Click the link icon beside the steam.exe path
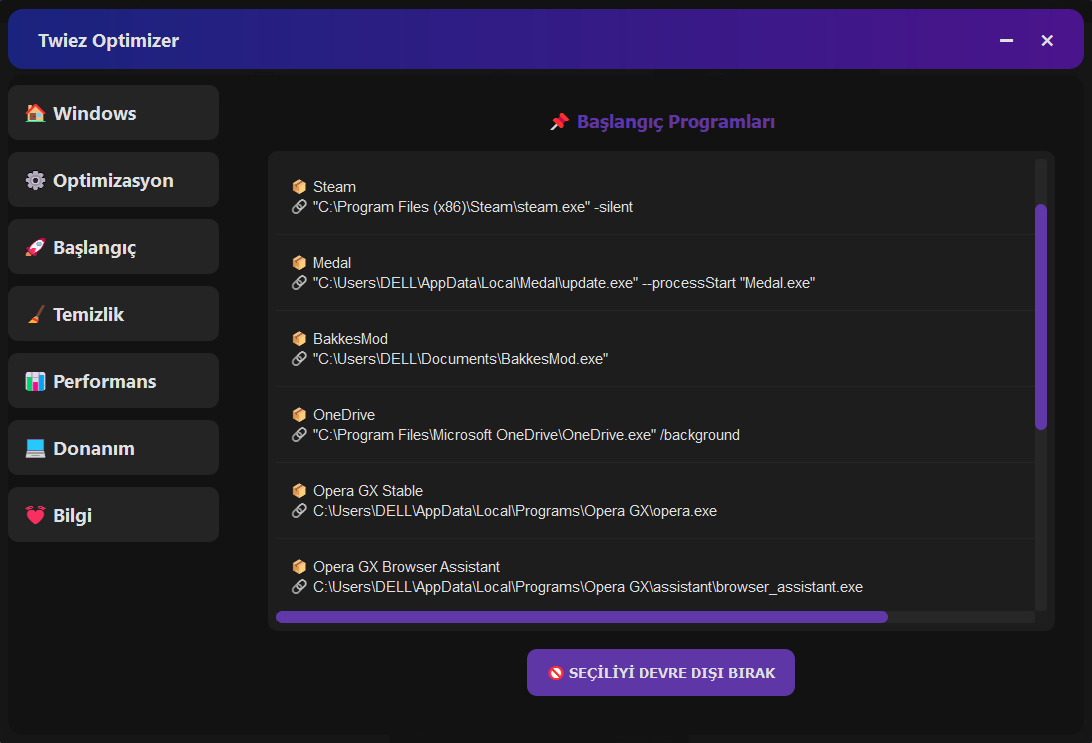Screen dimensions: 1092x743 pyautogui.click(x=299, y=207)
